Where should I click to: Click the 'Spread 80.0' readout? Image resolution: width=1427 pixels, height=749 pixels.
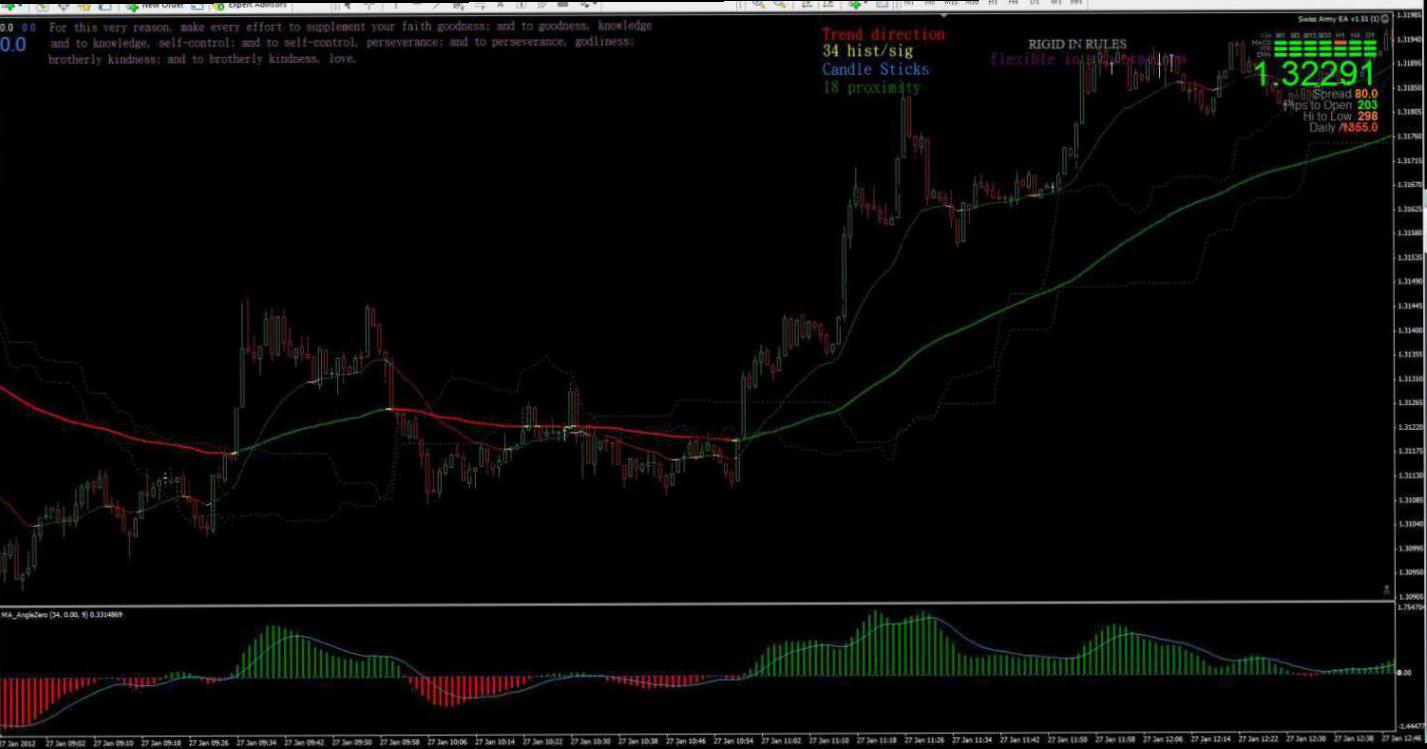point(1346,94)
